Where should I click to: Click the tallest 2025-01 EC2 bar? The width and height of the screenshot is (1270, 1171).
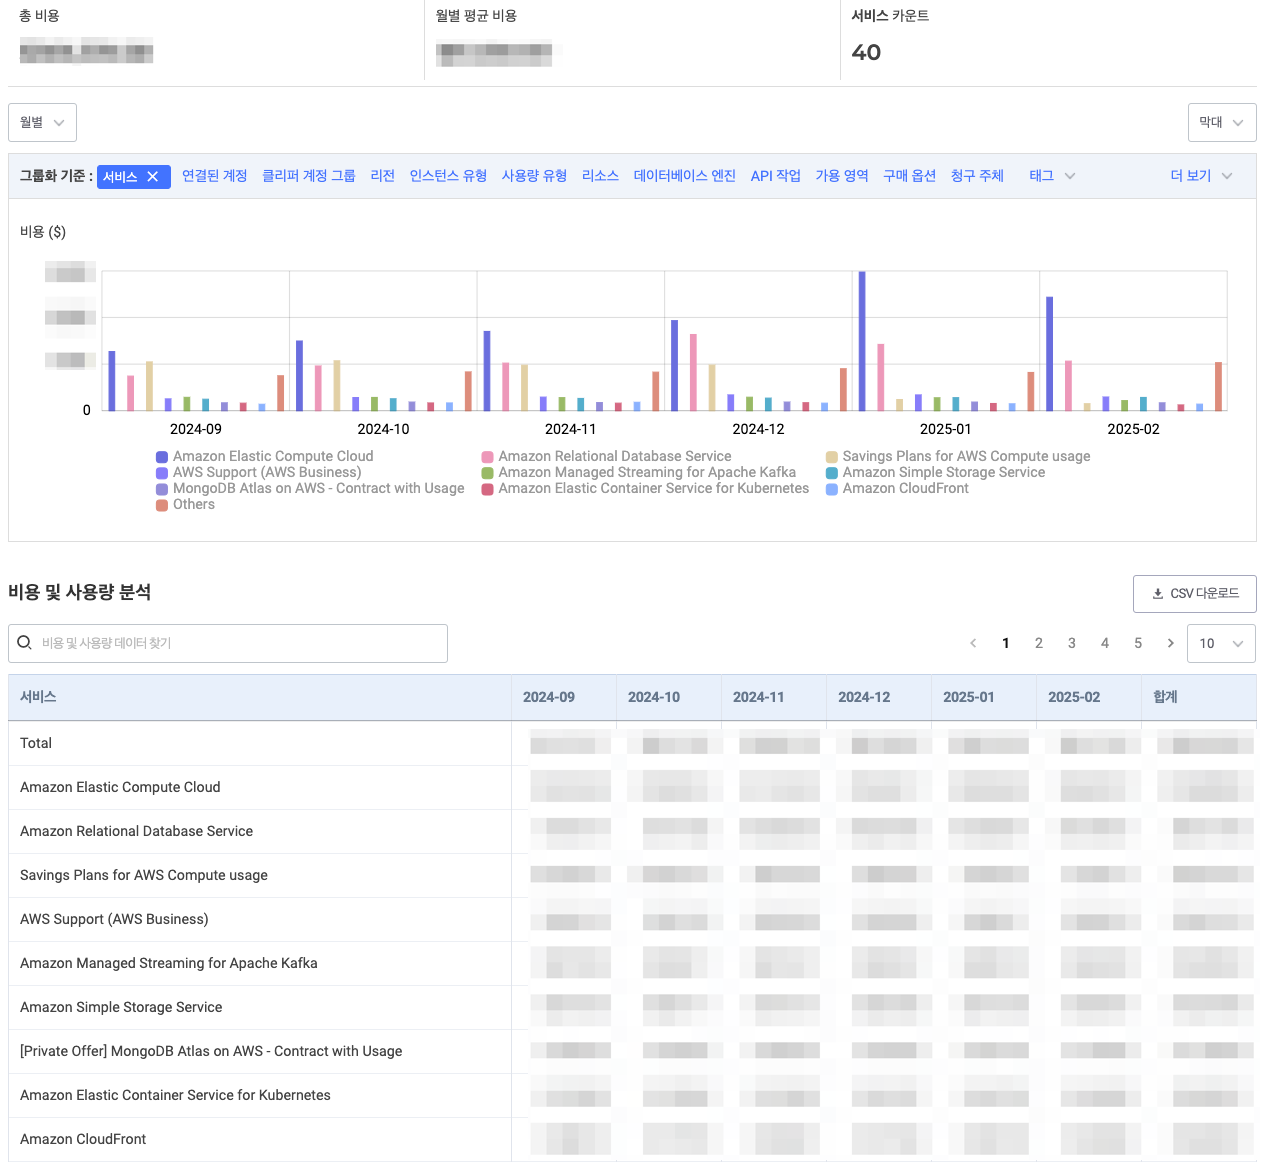[862, 341]
